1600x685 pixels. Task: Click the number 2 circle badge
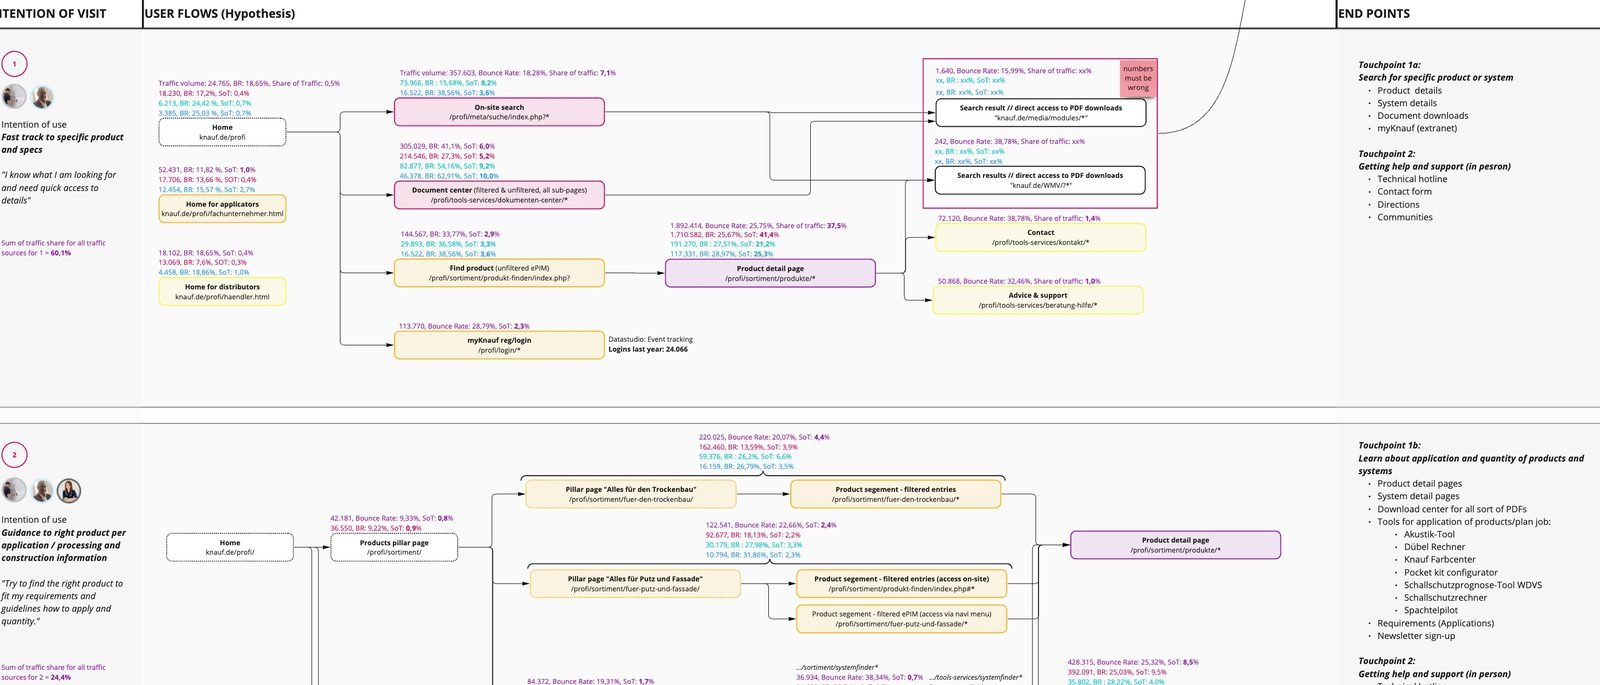pos(14,455)
